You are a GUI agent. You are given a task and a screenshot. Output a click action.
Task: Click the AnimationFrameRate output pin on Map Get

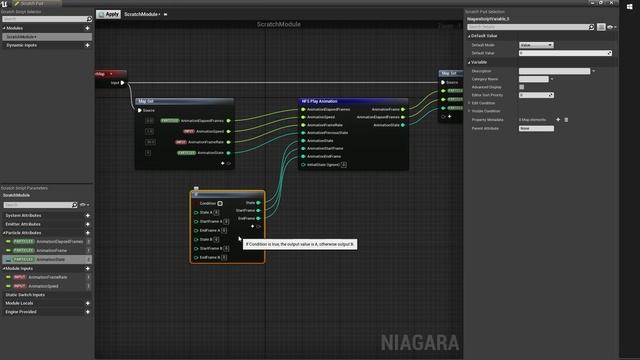click(x=229, y=142)
